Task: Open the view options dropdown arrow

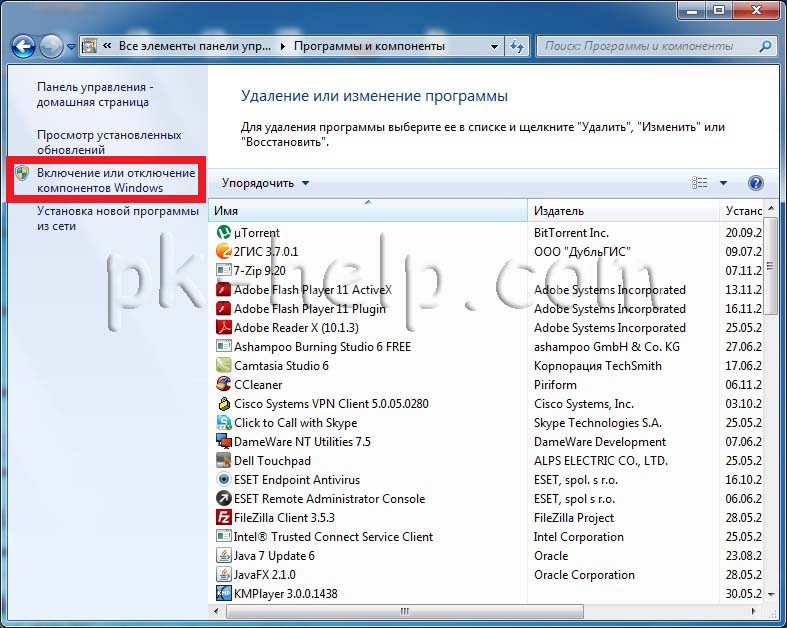Action: pyautogui.click(x=723, y=183)
